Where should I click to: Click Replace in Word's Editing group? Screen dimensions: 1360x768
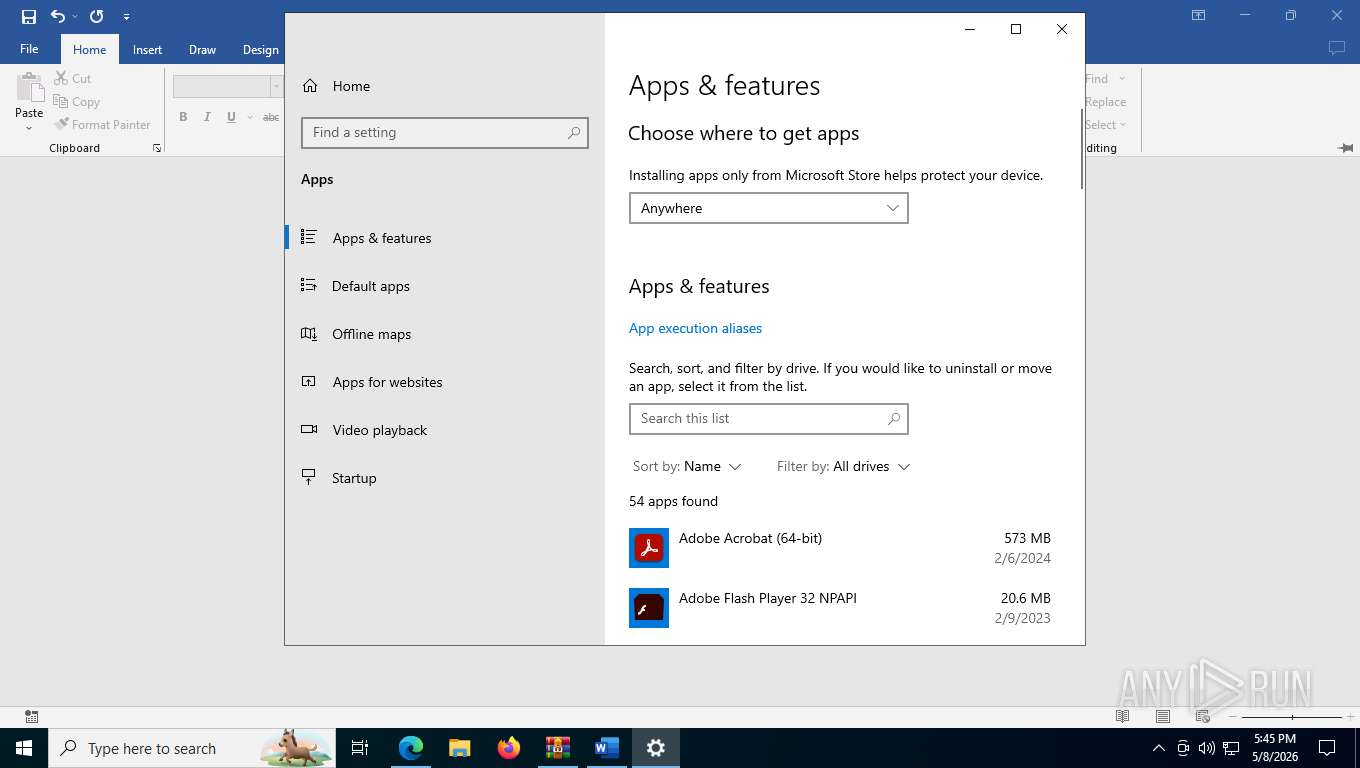[1105, 101]
